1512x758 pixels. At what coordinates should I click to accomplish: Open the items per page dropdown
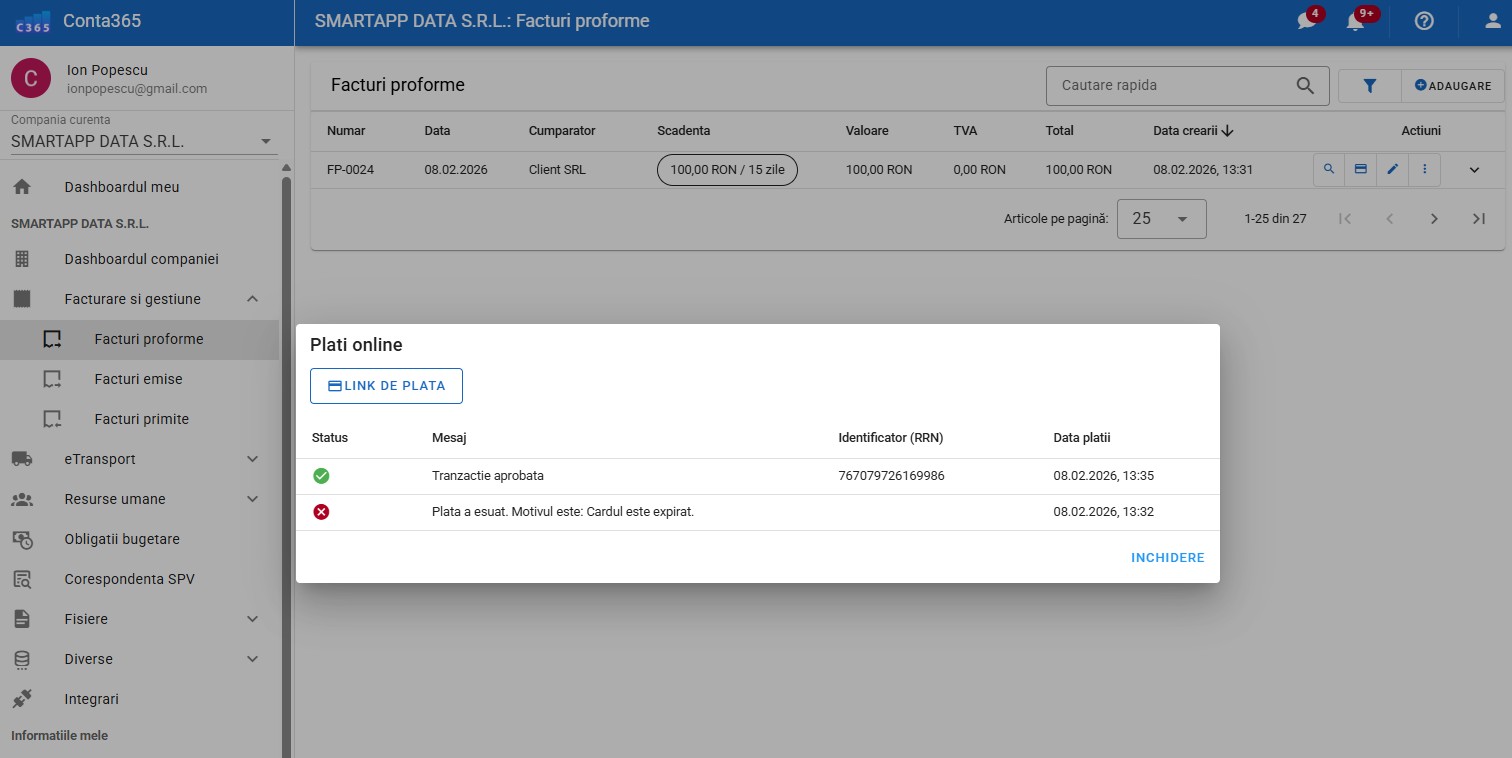point(1161,219)
